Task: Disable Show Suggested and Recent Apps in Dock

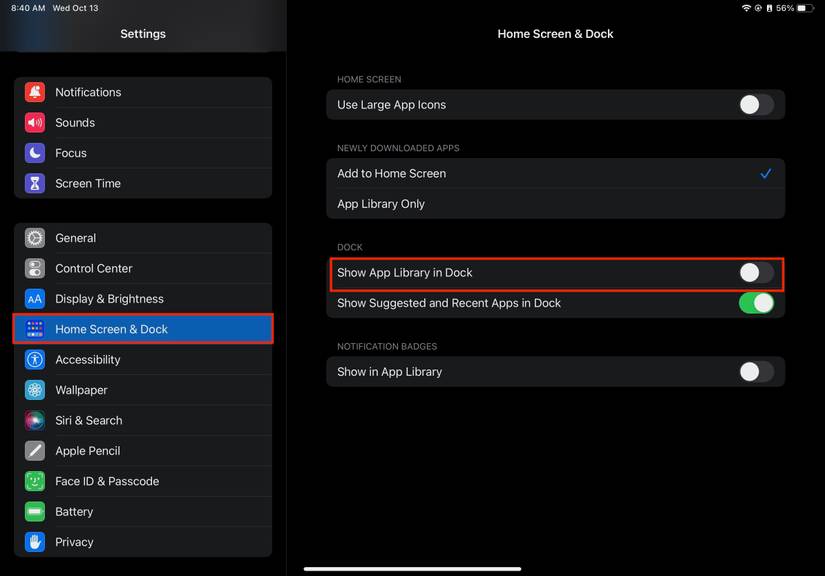Action: point(756,303)
